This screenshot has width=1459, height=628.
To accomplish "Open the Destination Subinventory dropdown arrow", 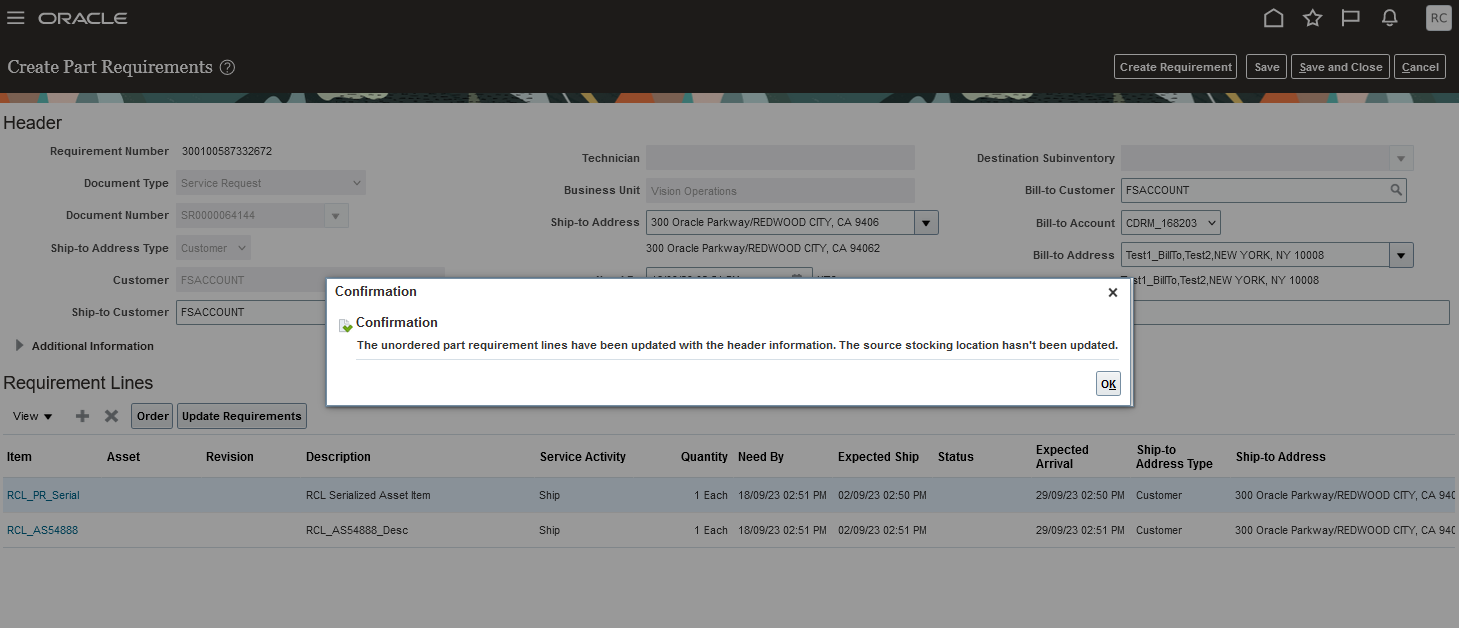I will pos(1401,158).
